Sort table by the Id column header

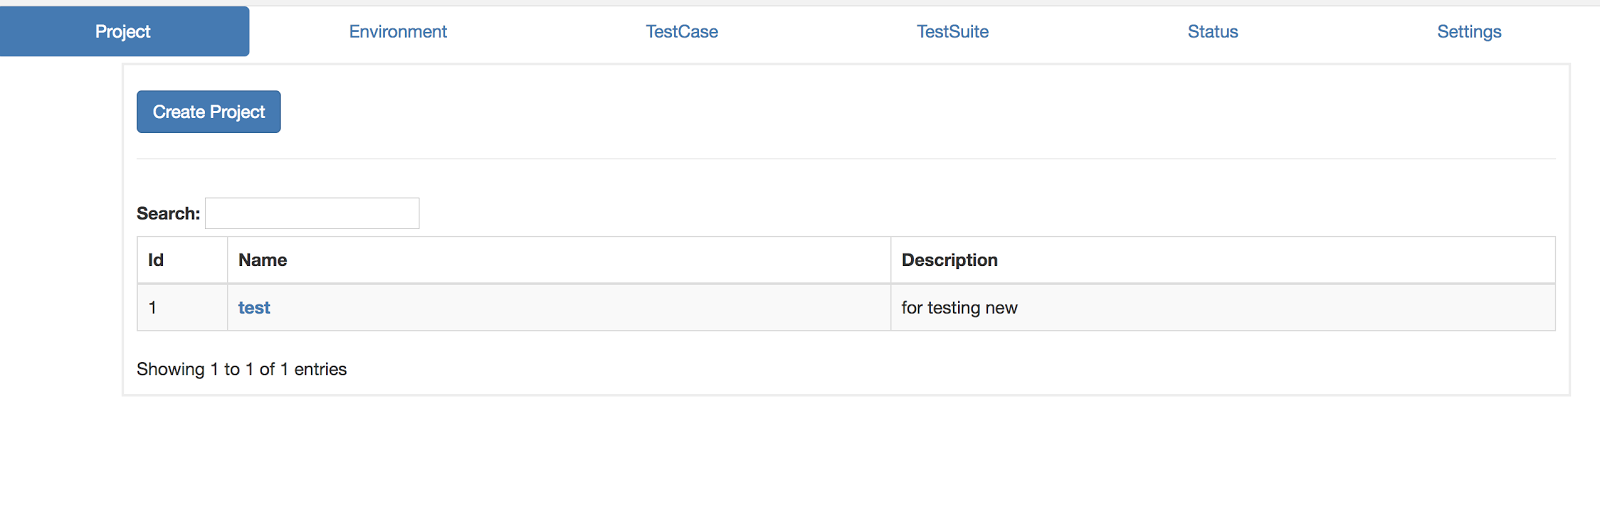[157, 260]
